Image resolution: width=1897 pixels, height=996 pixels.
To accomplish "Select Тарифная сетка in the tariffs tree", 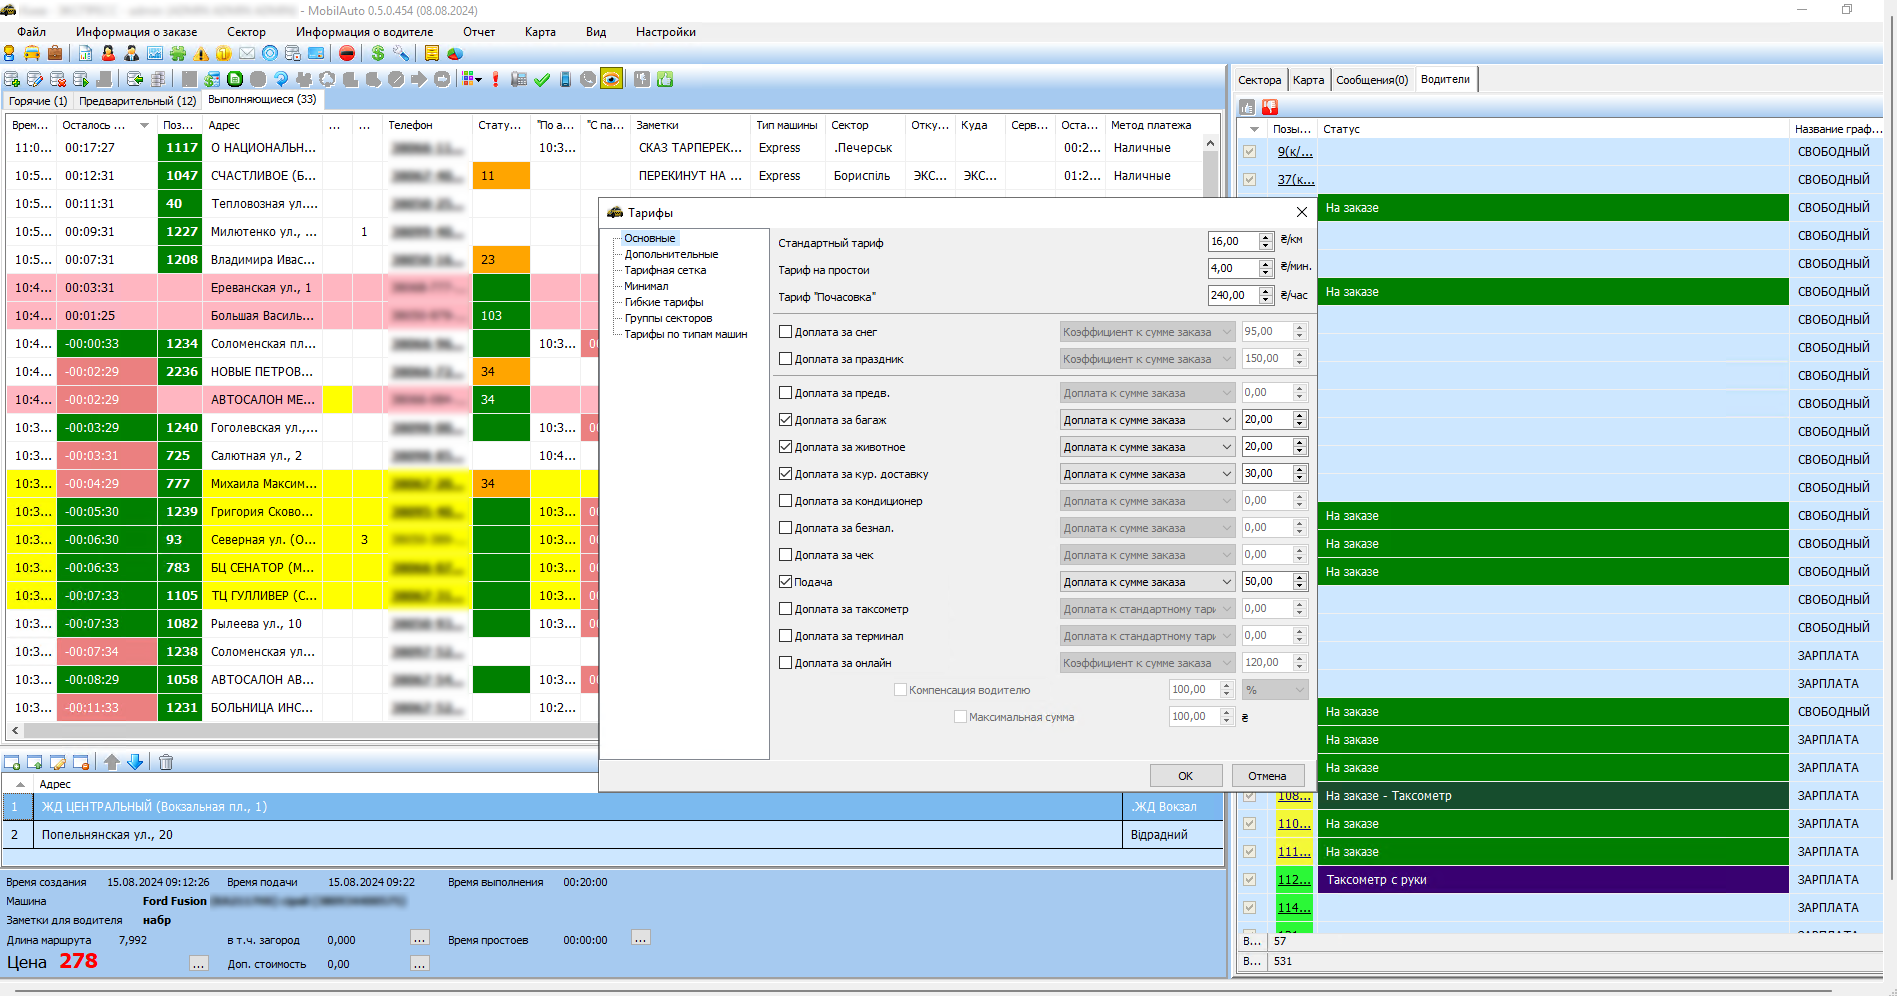I will coord(665,270).
